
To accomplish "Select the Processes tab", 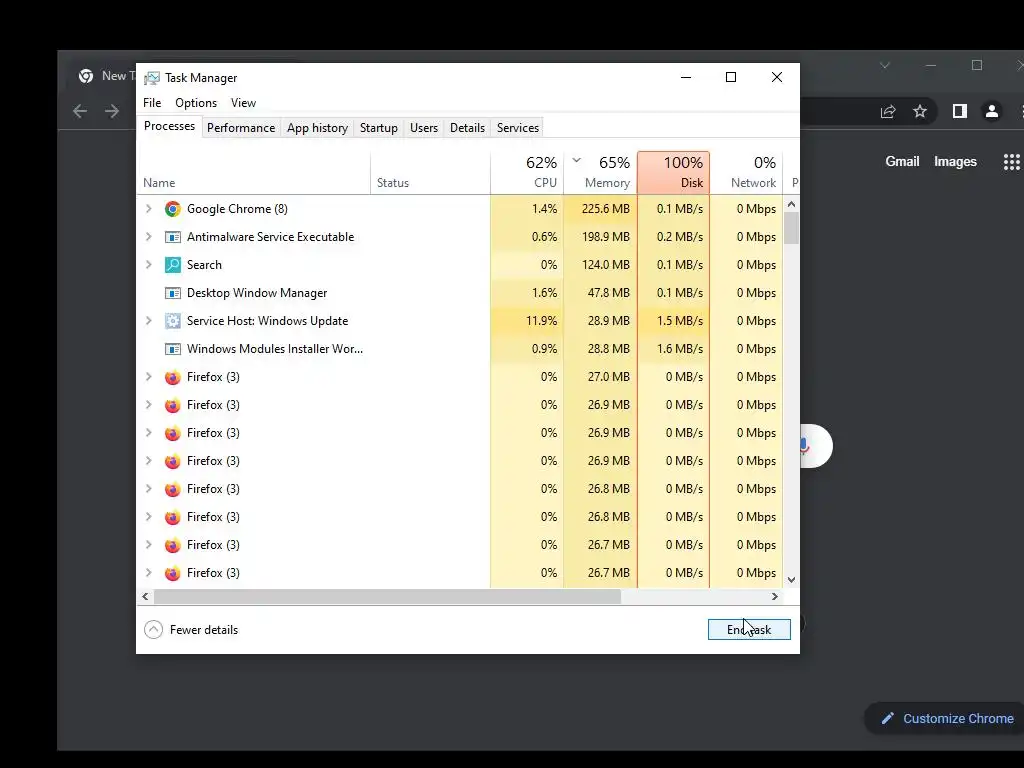I will click(x=169, y=127).
